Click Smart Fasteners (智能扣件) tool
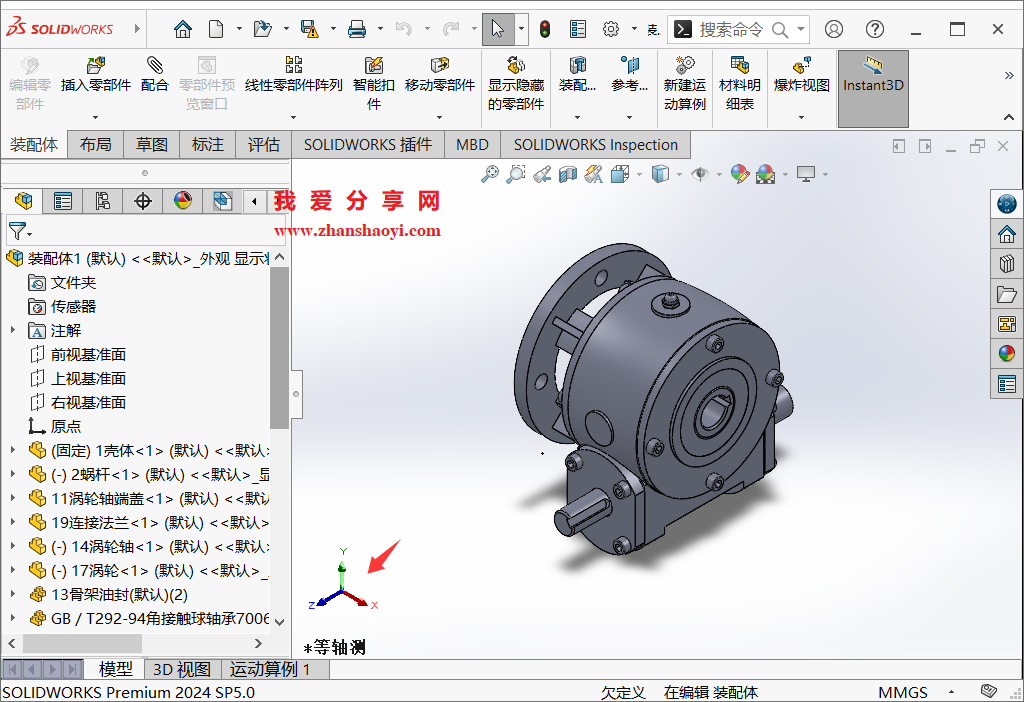Screen dimensions: 1024x702 (x=374, y=84)
